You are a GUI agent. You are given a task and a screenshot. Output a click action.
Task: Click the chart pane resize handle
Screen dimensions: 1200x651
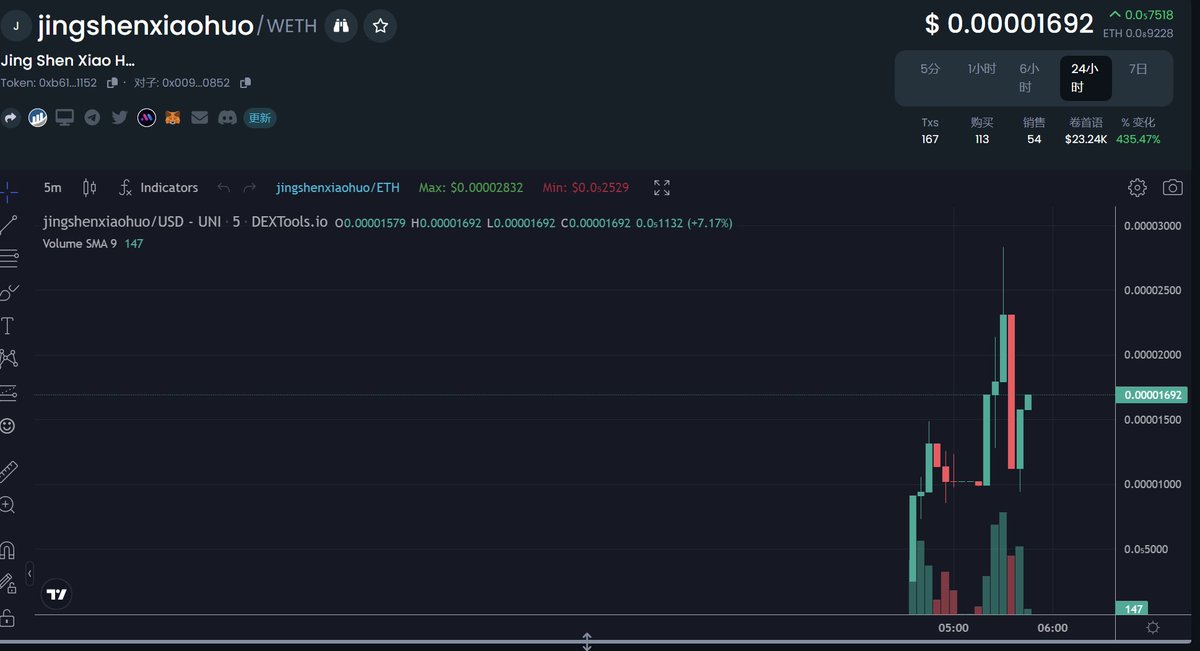587,641
